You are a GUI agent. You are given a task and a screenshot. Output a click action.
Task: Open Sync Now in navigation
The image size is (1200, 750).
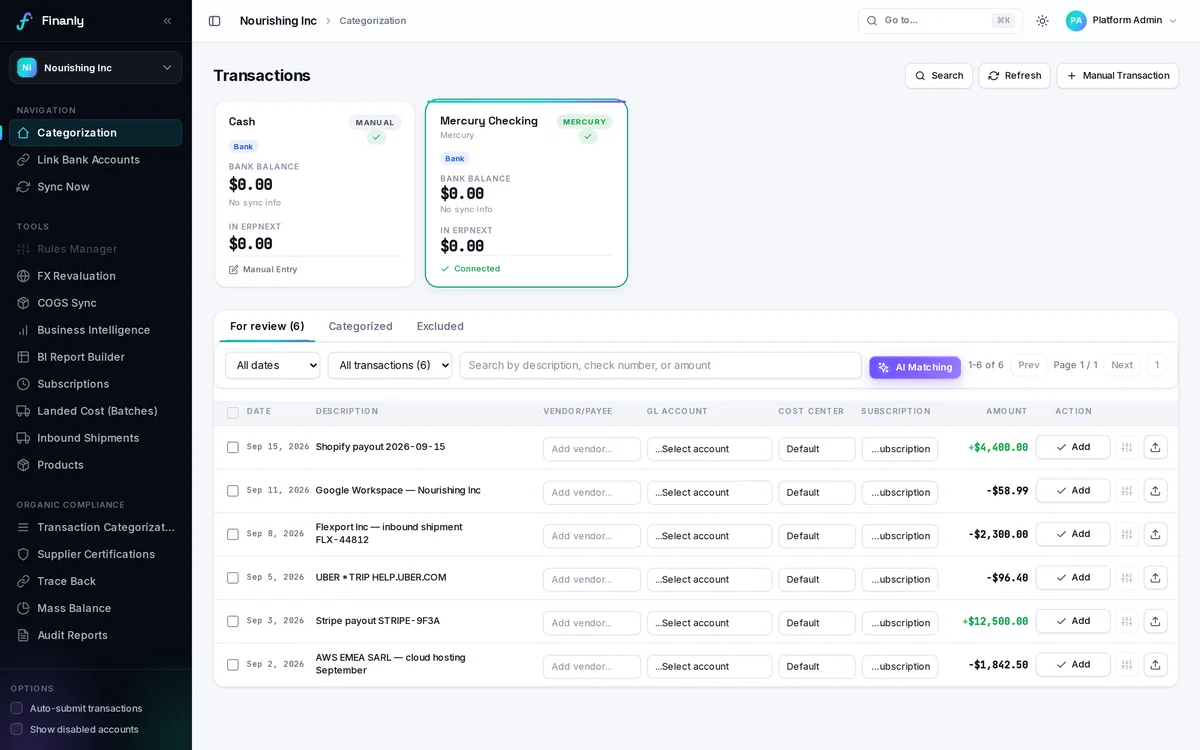pyautogui.click(x=96, y=187)
